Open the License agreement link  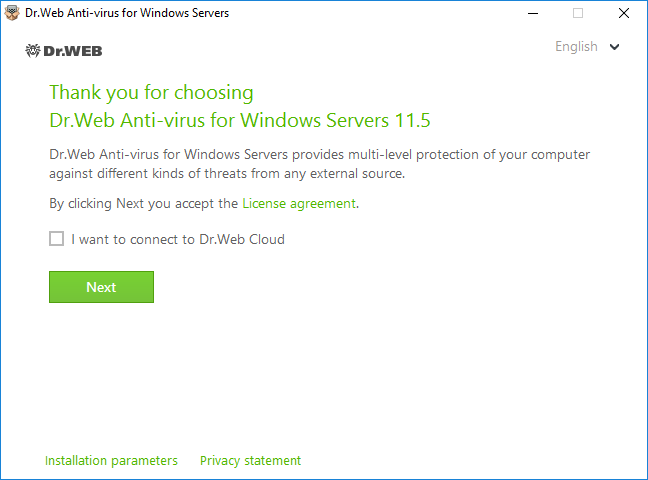299,203
